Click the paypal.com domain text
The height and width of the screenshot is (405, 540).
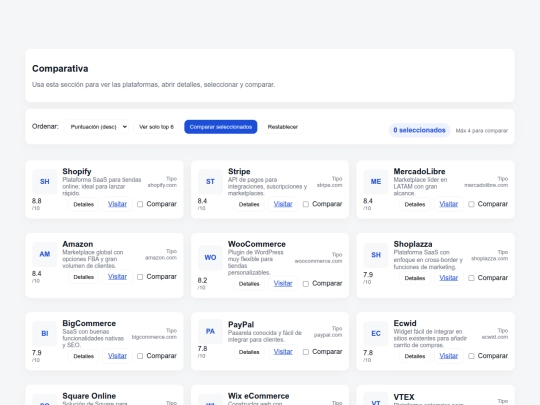328,335
